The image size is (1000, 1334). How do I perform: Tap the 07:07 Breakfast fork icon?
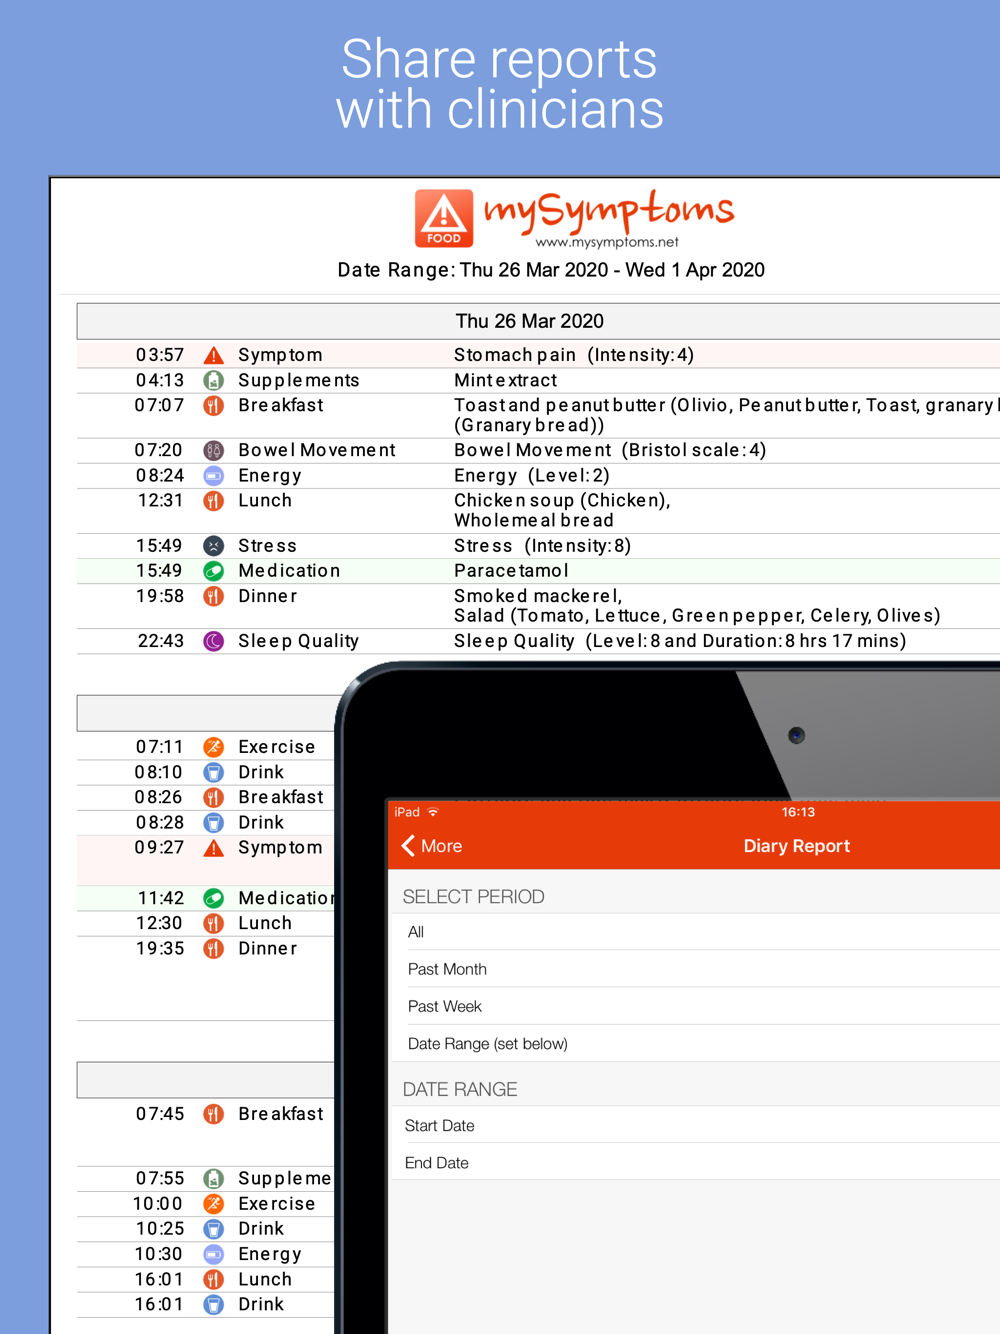tap(213, 405)
